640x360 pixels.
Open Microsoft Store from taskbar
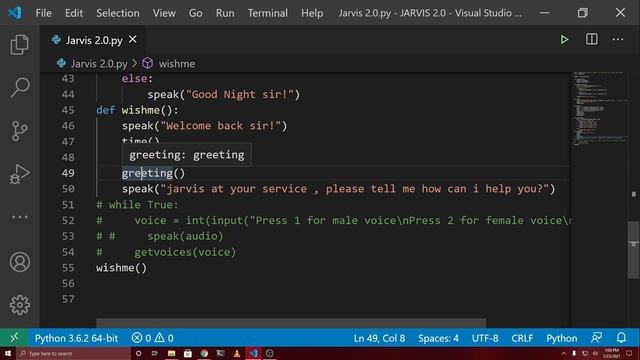188,353
